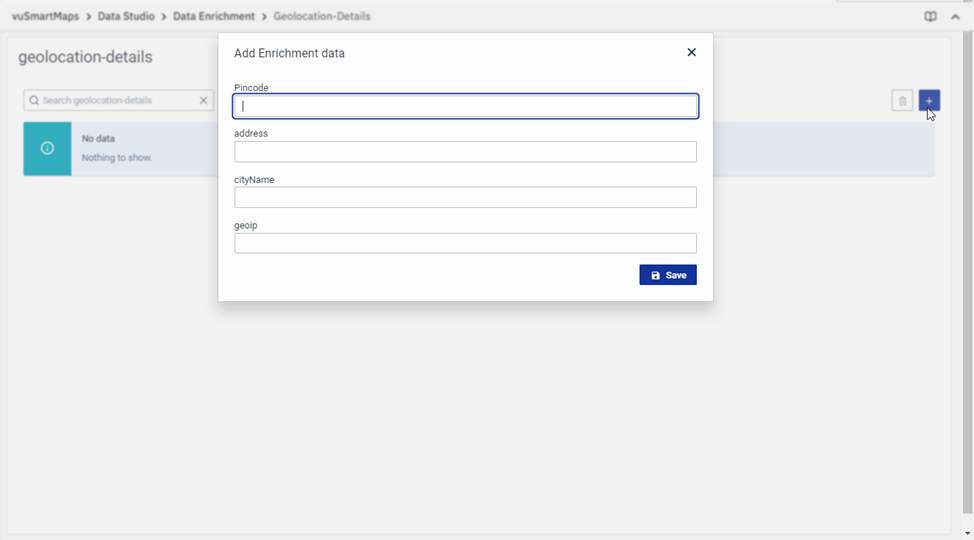The height and width of the screenshot is (540, 974).
Task: Click the add enrichment plus icon
Action: [x=929, y=100]
